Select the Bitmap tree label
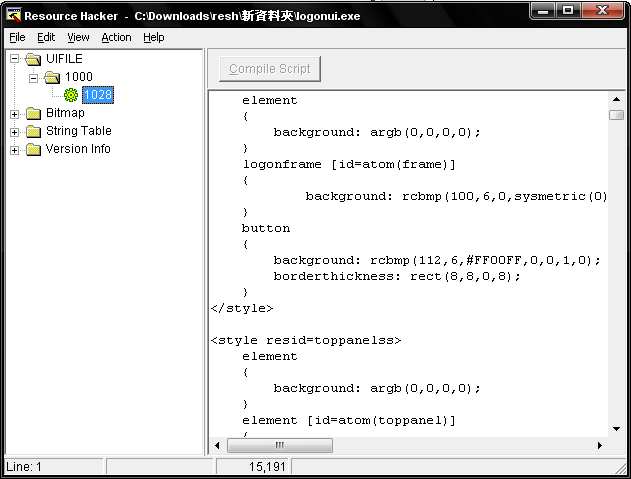 point(65,113)
